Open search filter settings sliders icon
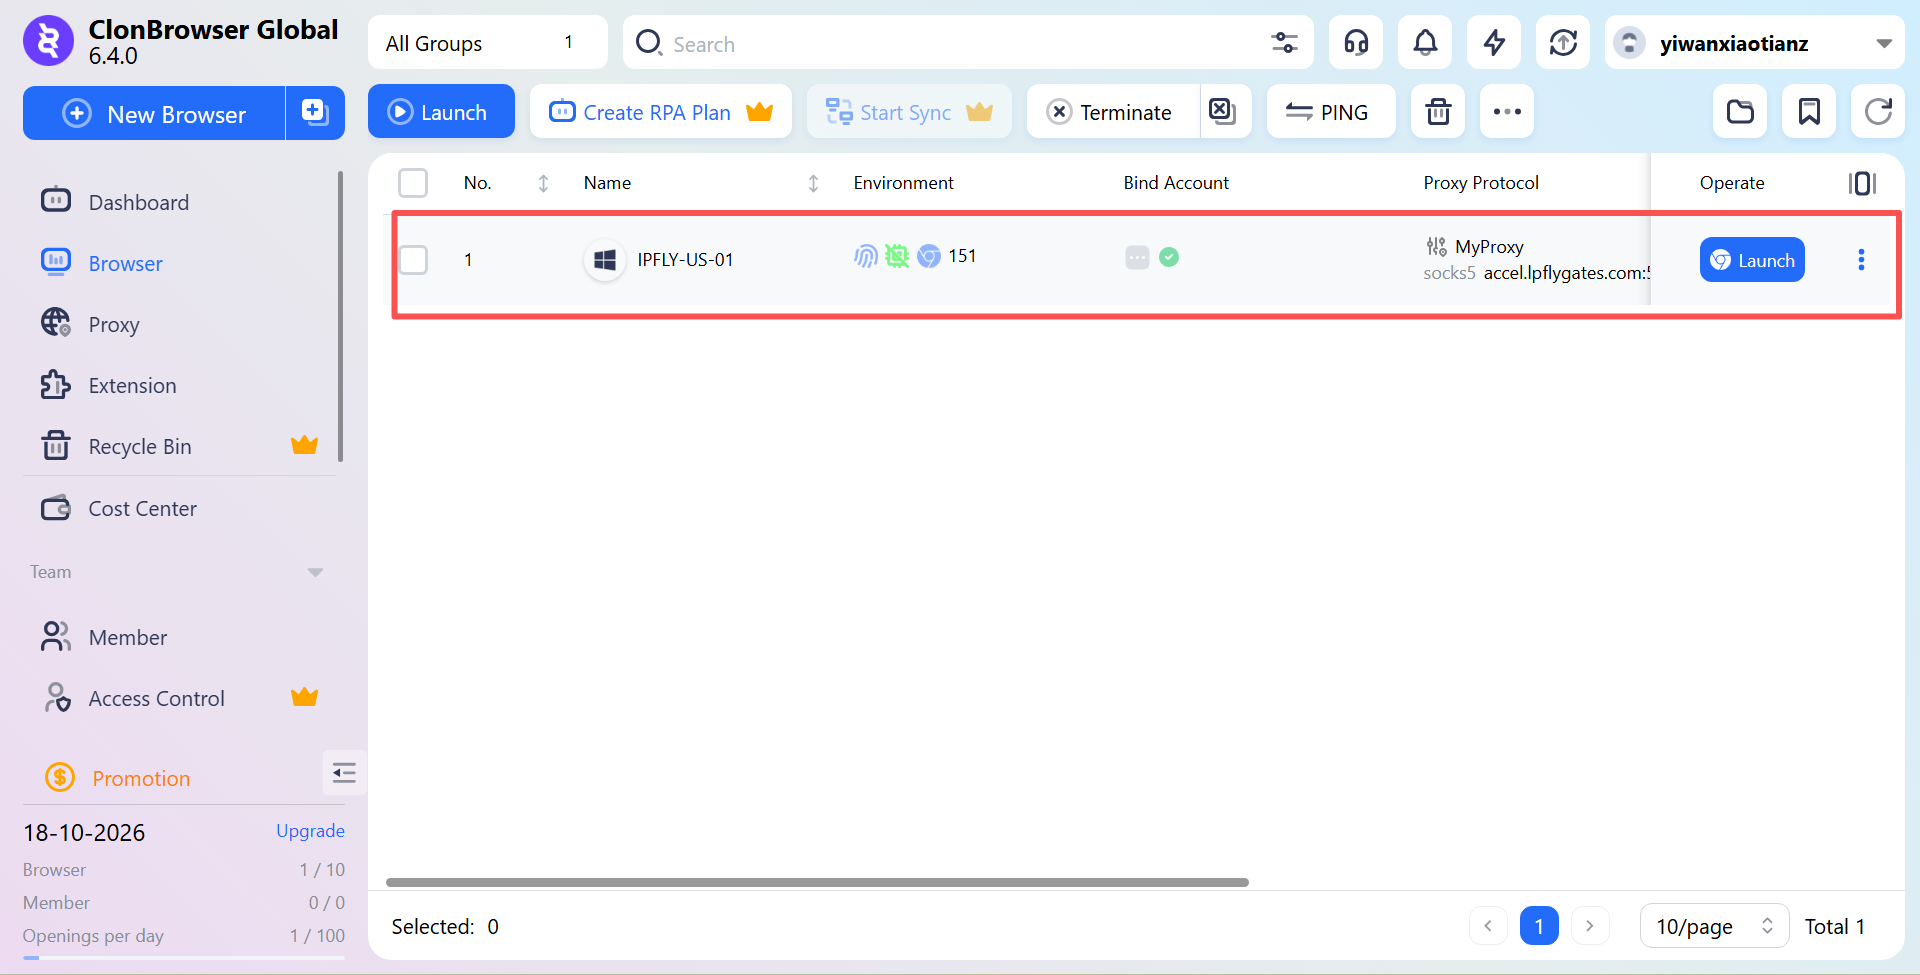1920x975 pixels. tap(1284, 43)
